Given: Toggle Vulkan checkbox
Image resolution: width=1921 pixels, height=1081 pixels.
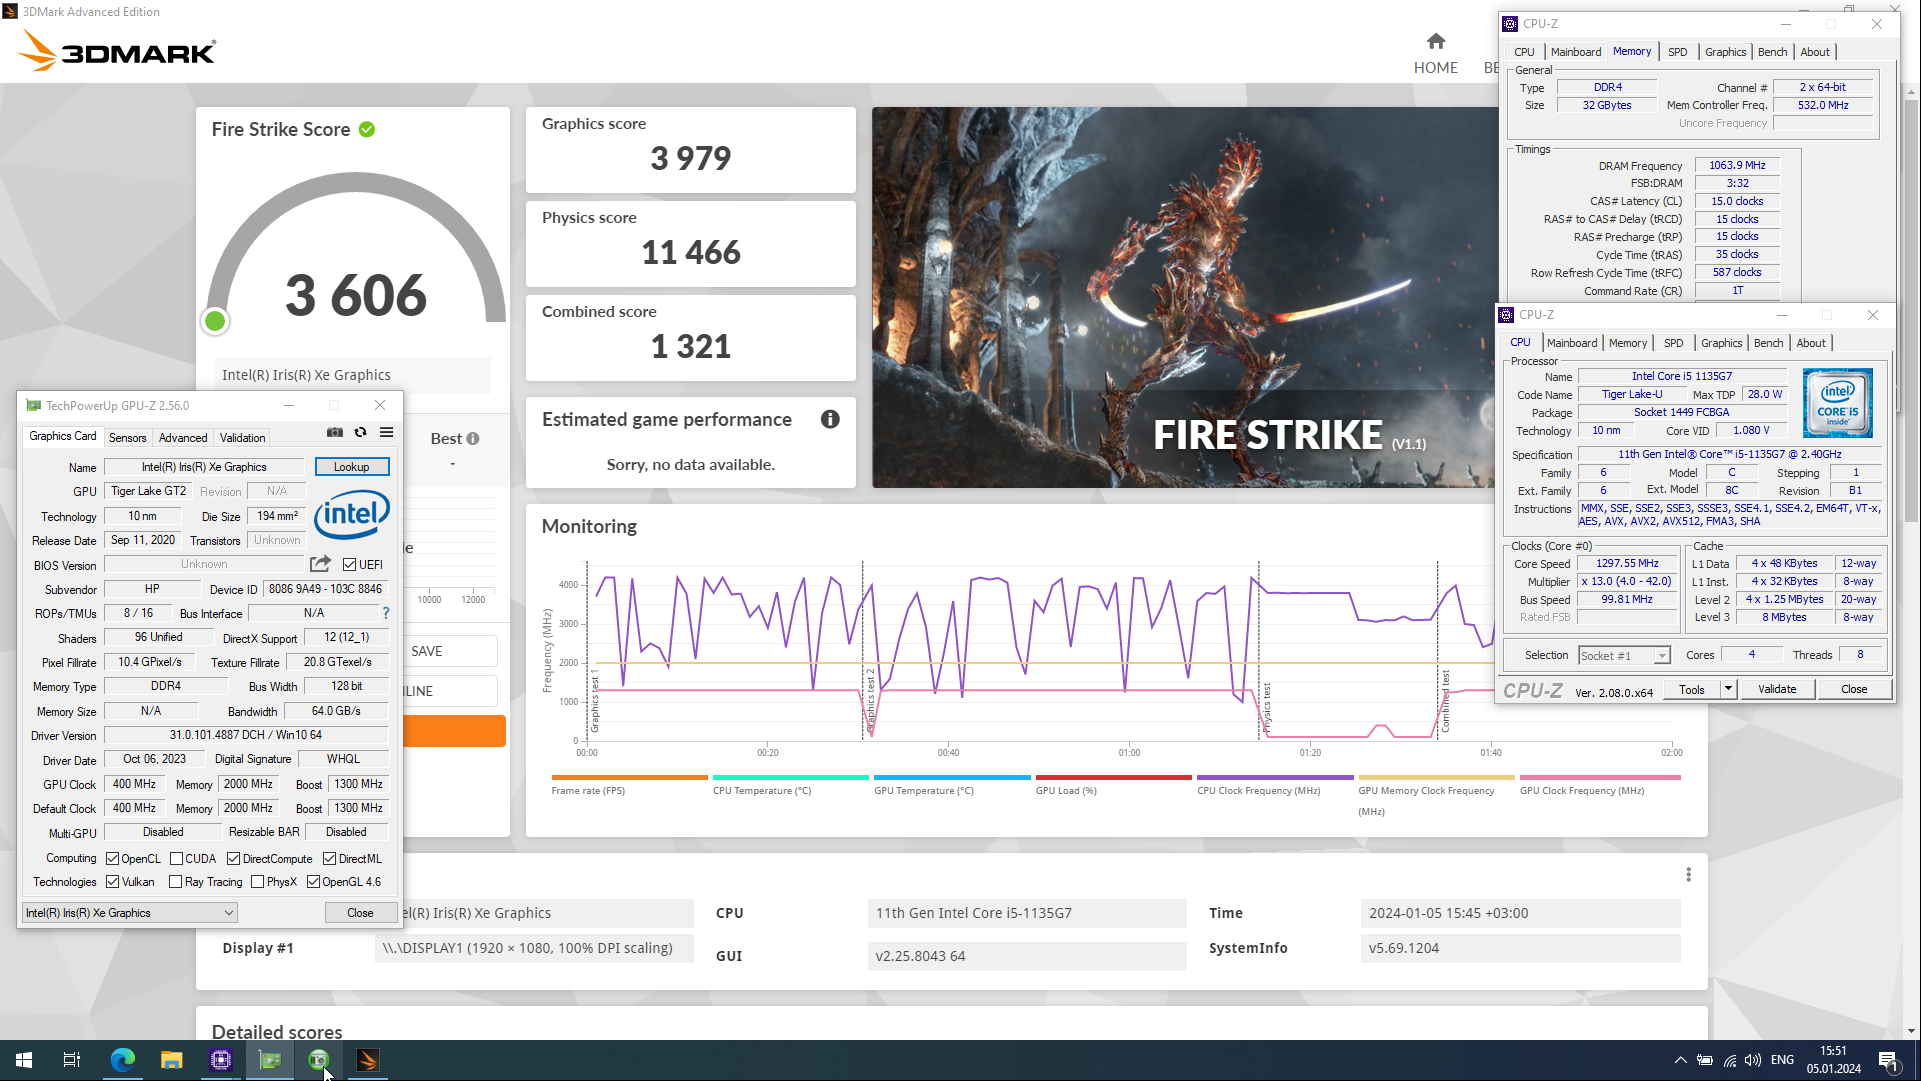Looking at the screenshot, I should [113, 882].
